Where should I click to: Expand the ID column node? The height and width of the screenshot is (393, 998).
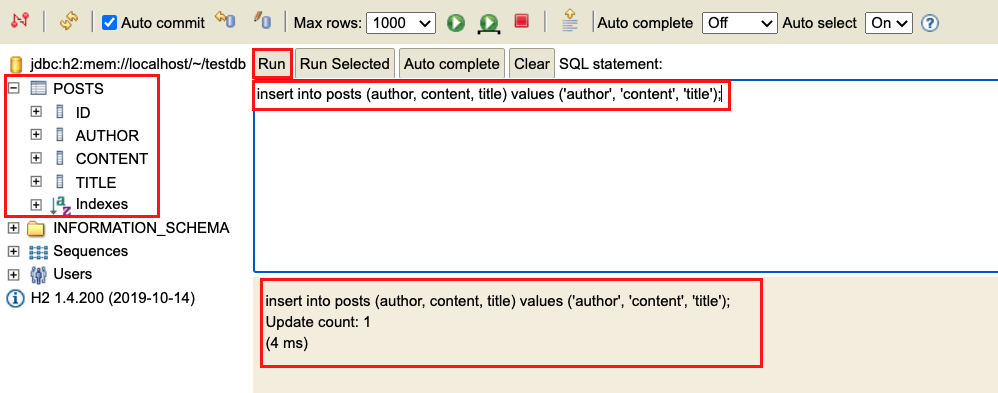point(36,112)
